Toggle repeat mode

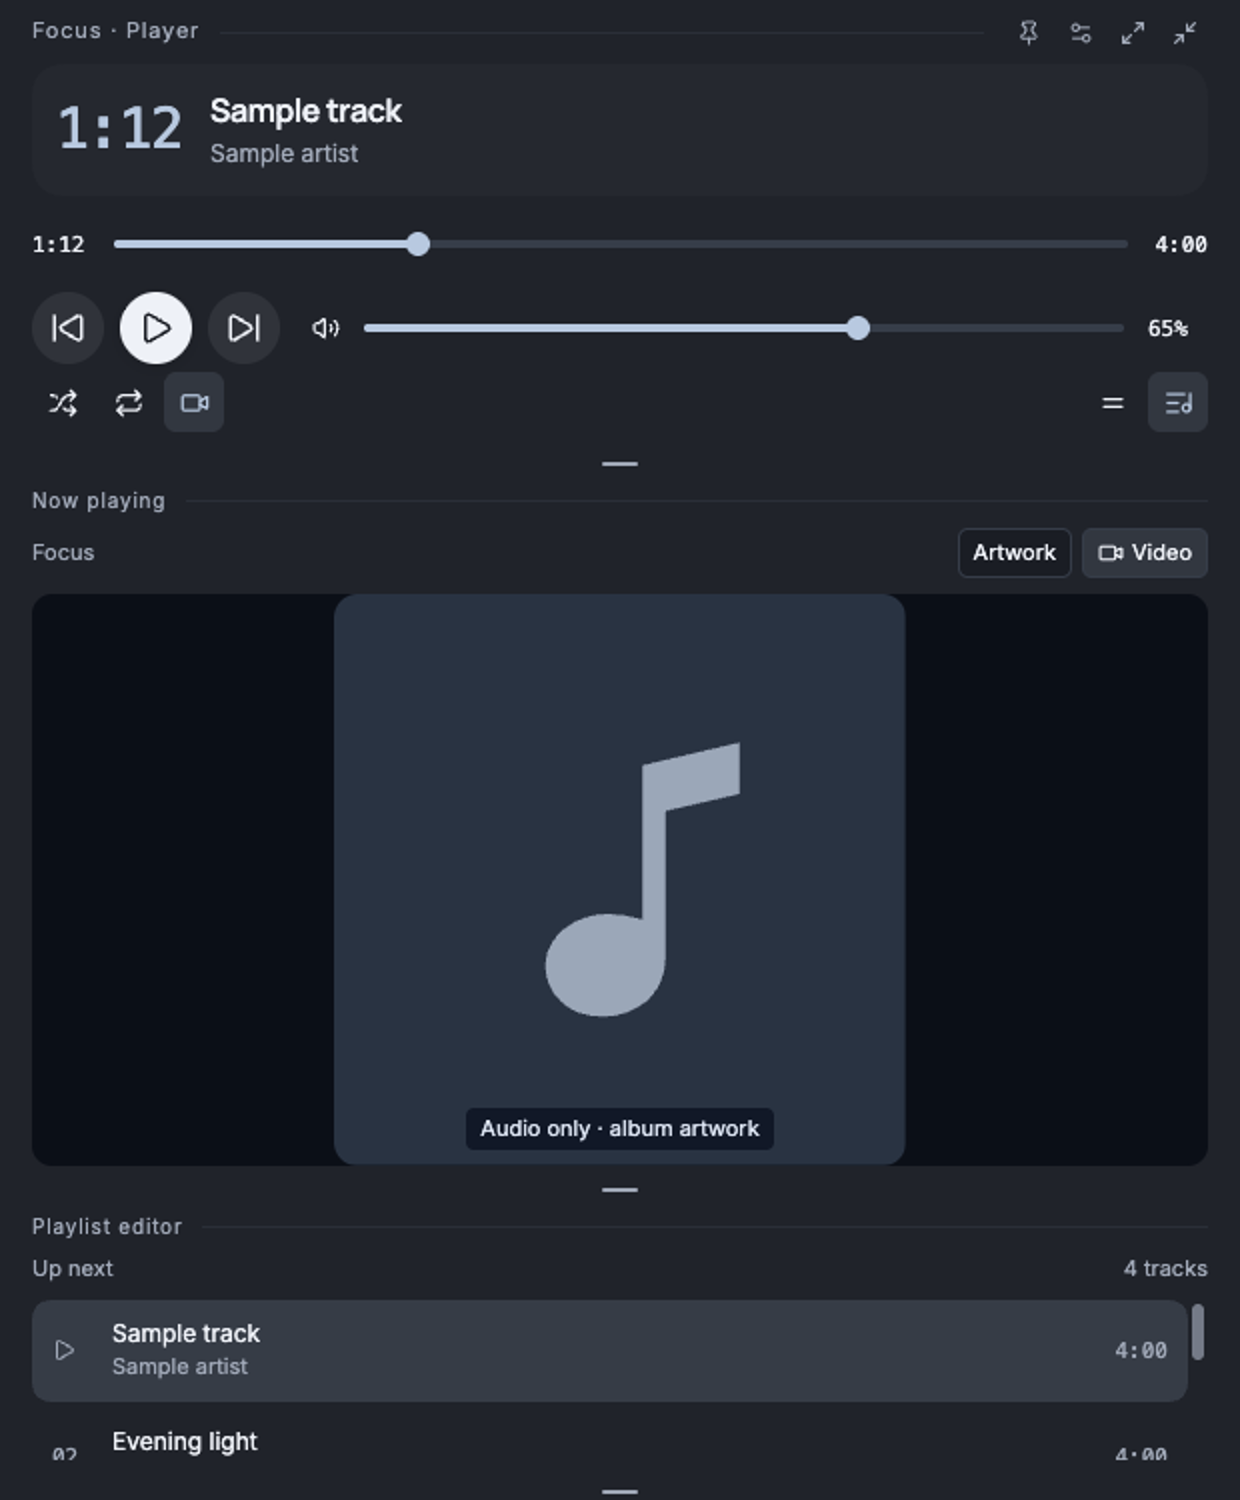coord(128,403)
